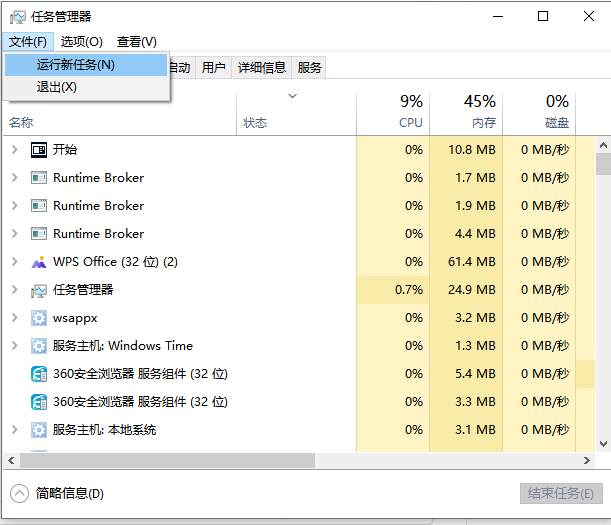This screenshot has width=611, height=525.
Task: Expand the Runtime Broker group using 1.7 MB
Action: tap(15, 178)
